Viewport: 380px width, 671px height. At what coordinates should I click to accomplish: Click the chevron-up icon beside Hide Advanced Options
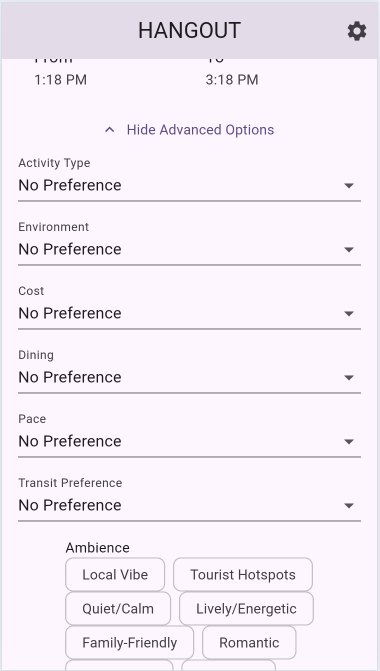[110, 130]
